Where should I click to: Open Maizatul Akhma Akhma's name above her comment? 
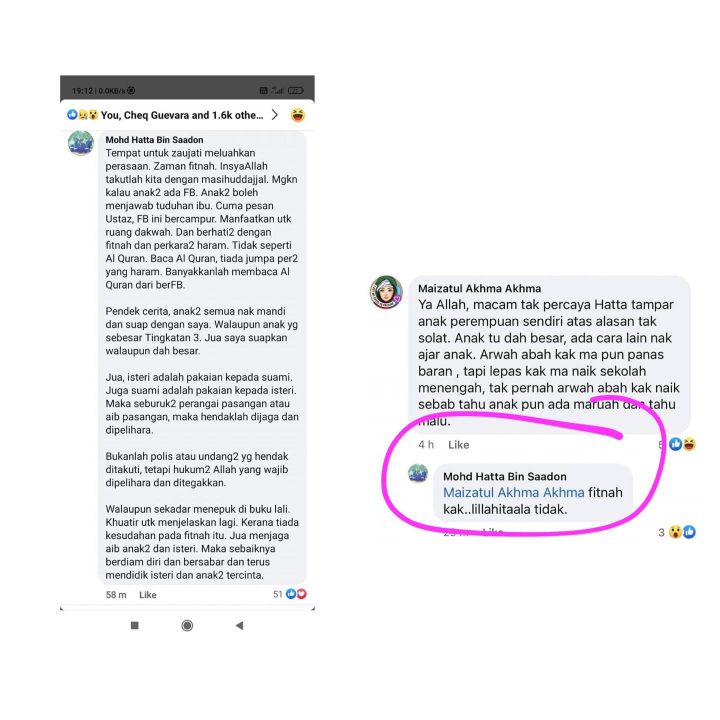[479, 288]
